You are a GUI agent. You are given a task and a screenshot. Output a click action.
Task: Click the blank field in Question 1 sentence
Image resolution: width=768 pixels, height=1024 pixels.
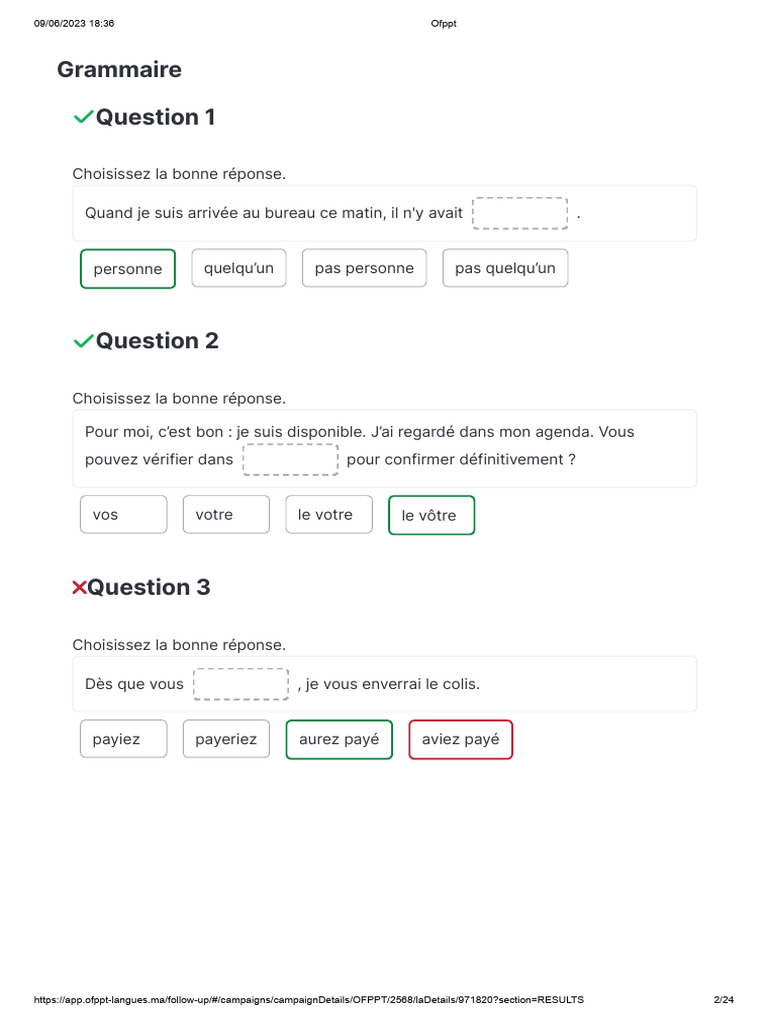(x=520, y=213)
